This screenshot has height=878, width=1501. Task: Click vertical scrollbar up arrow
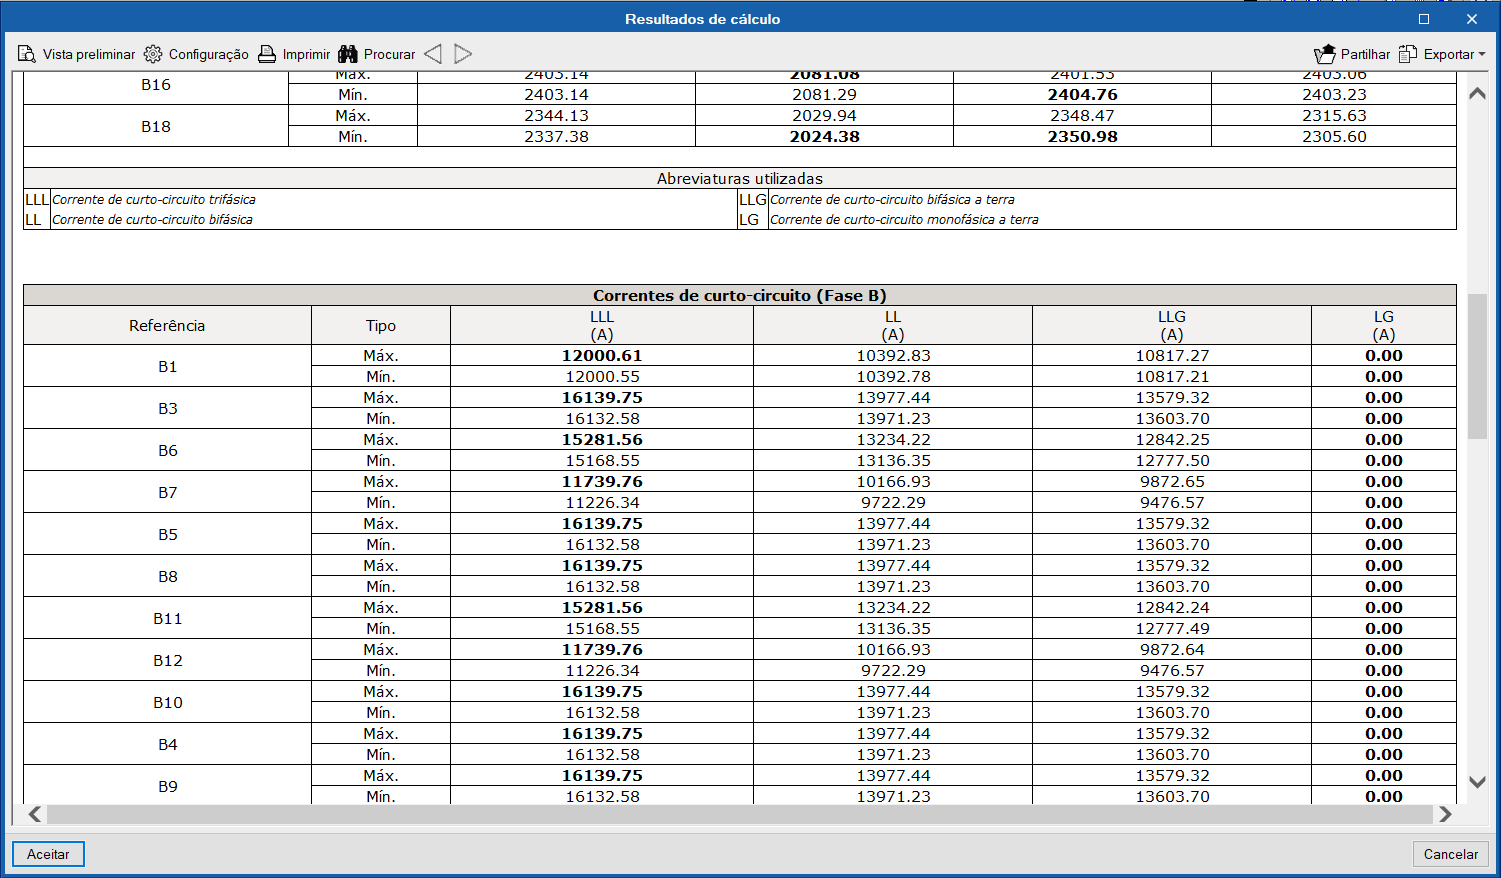pos(1477,93)
